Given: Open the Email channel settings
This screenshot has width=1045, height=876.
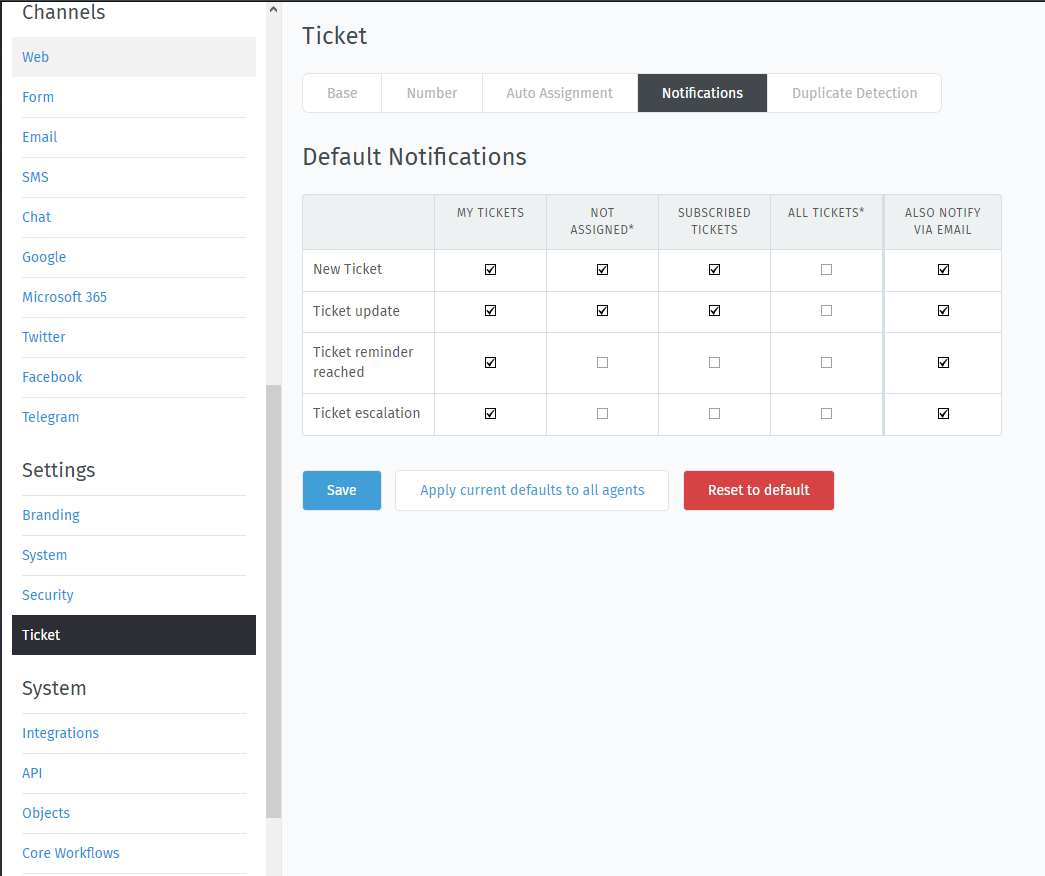Looking at the screenshot, I should 39,137.
